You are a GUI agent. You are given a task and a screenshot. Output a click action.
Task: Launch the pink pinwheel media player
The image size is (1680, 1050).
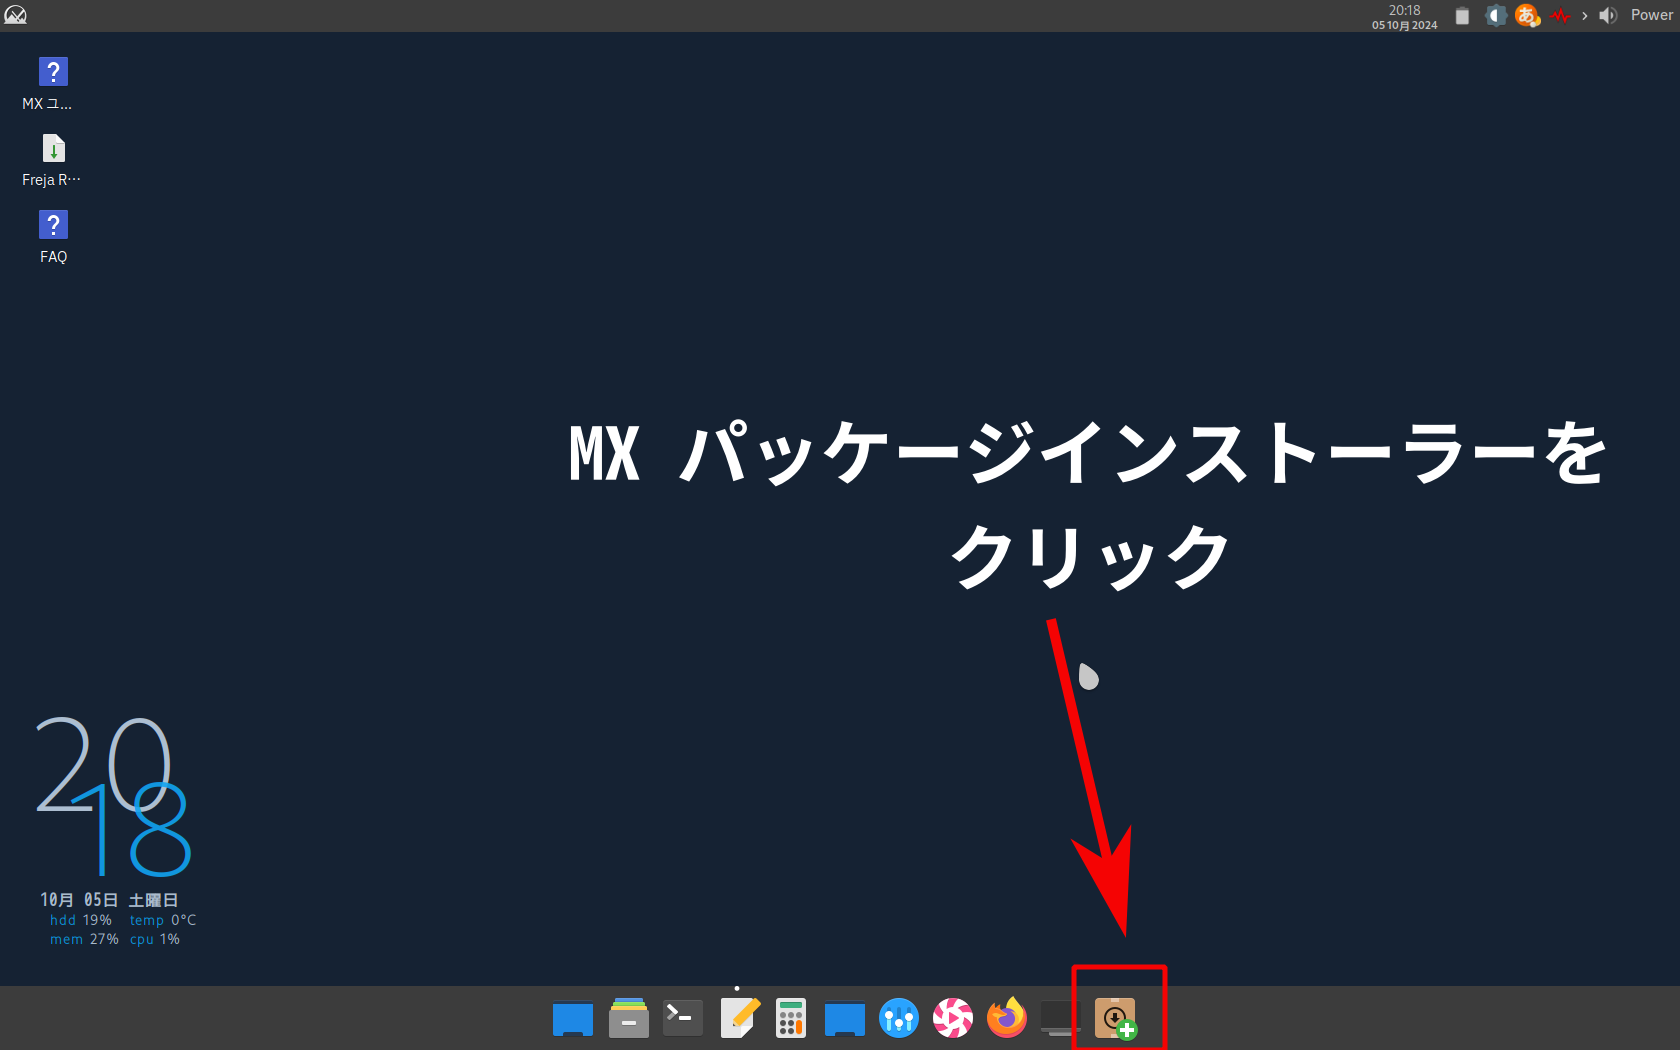pyautogui.click(x=953, y=1018)
